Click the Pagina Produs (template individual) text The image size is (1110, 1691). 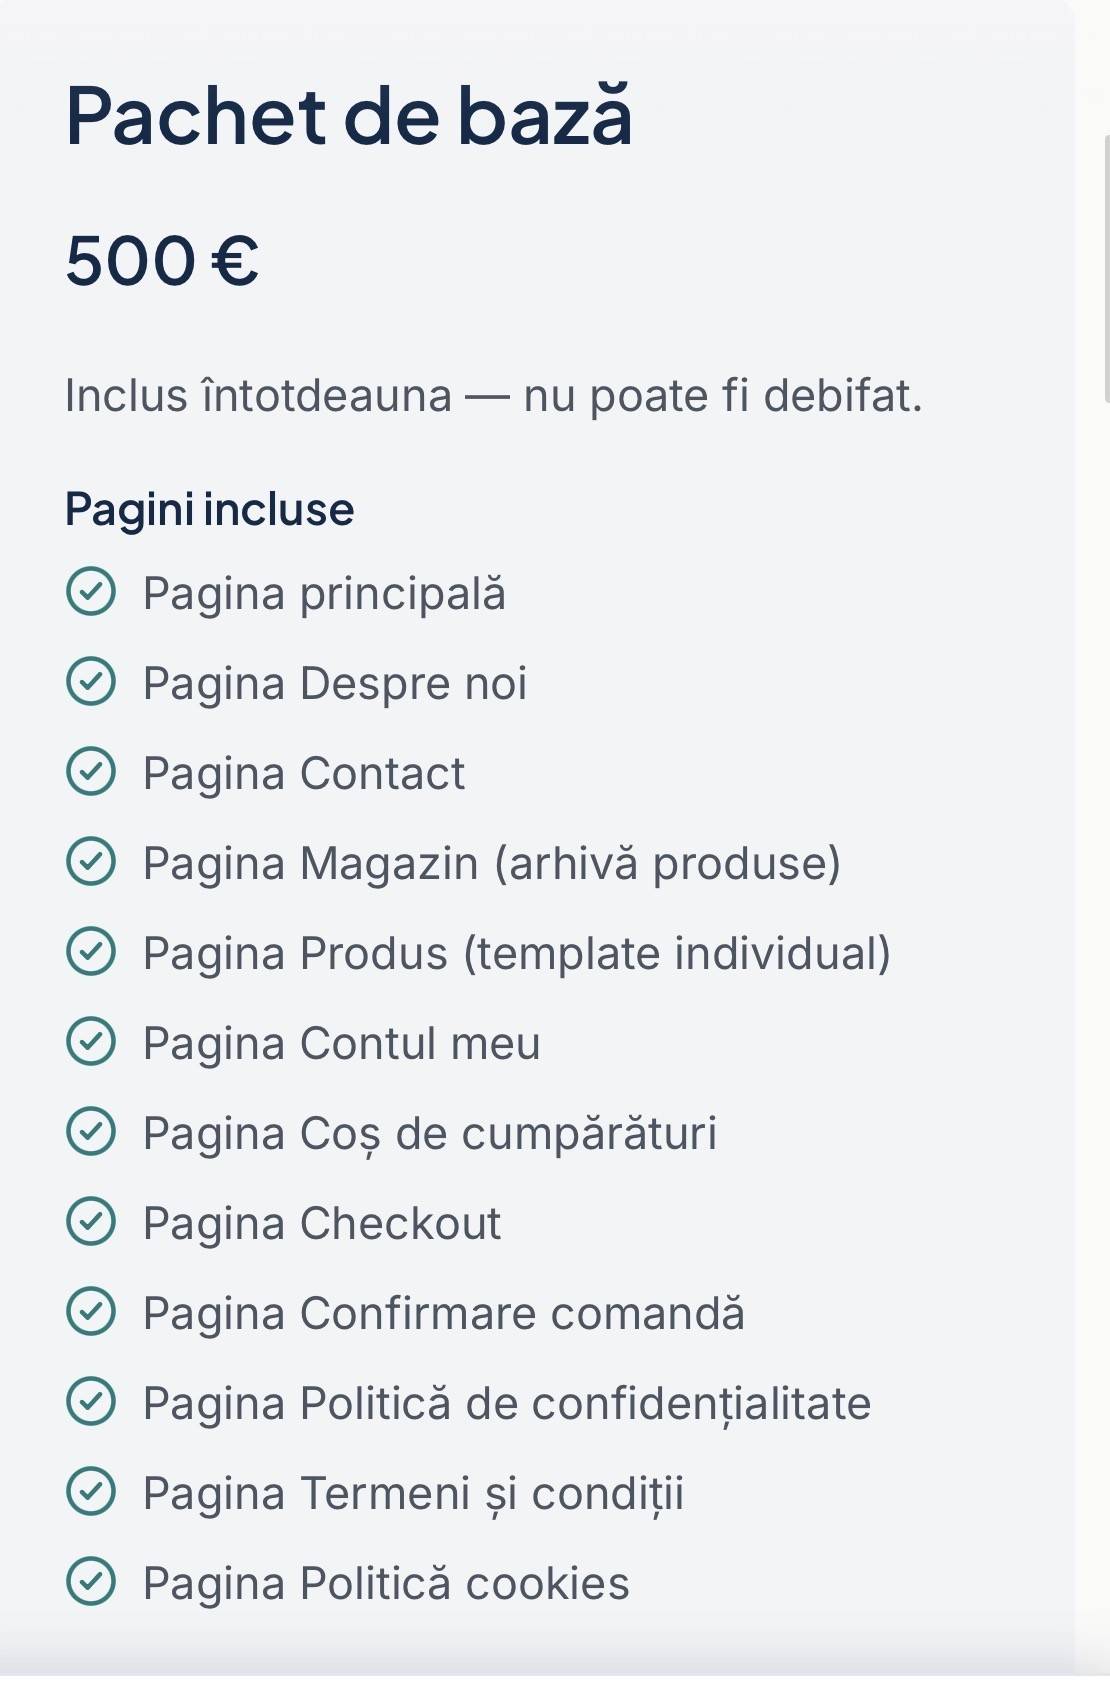517,953
